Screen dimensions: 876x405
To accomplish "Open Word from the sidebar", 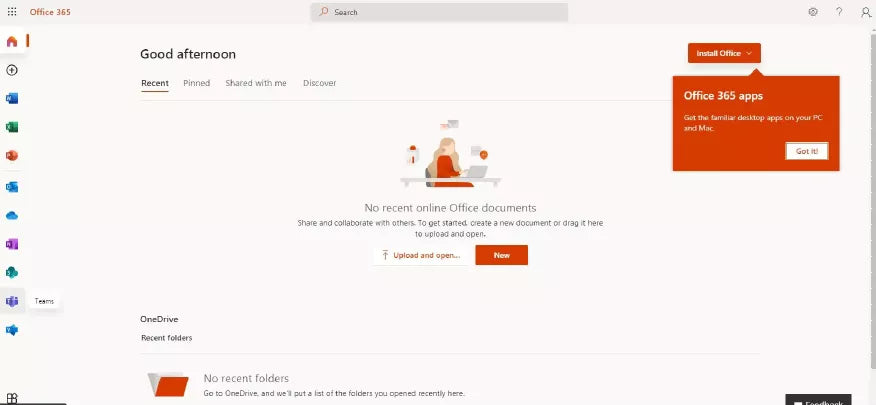I will 12,99.
